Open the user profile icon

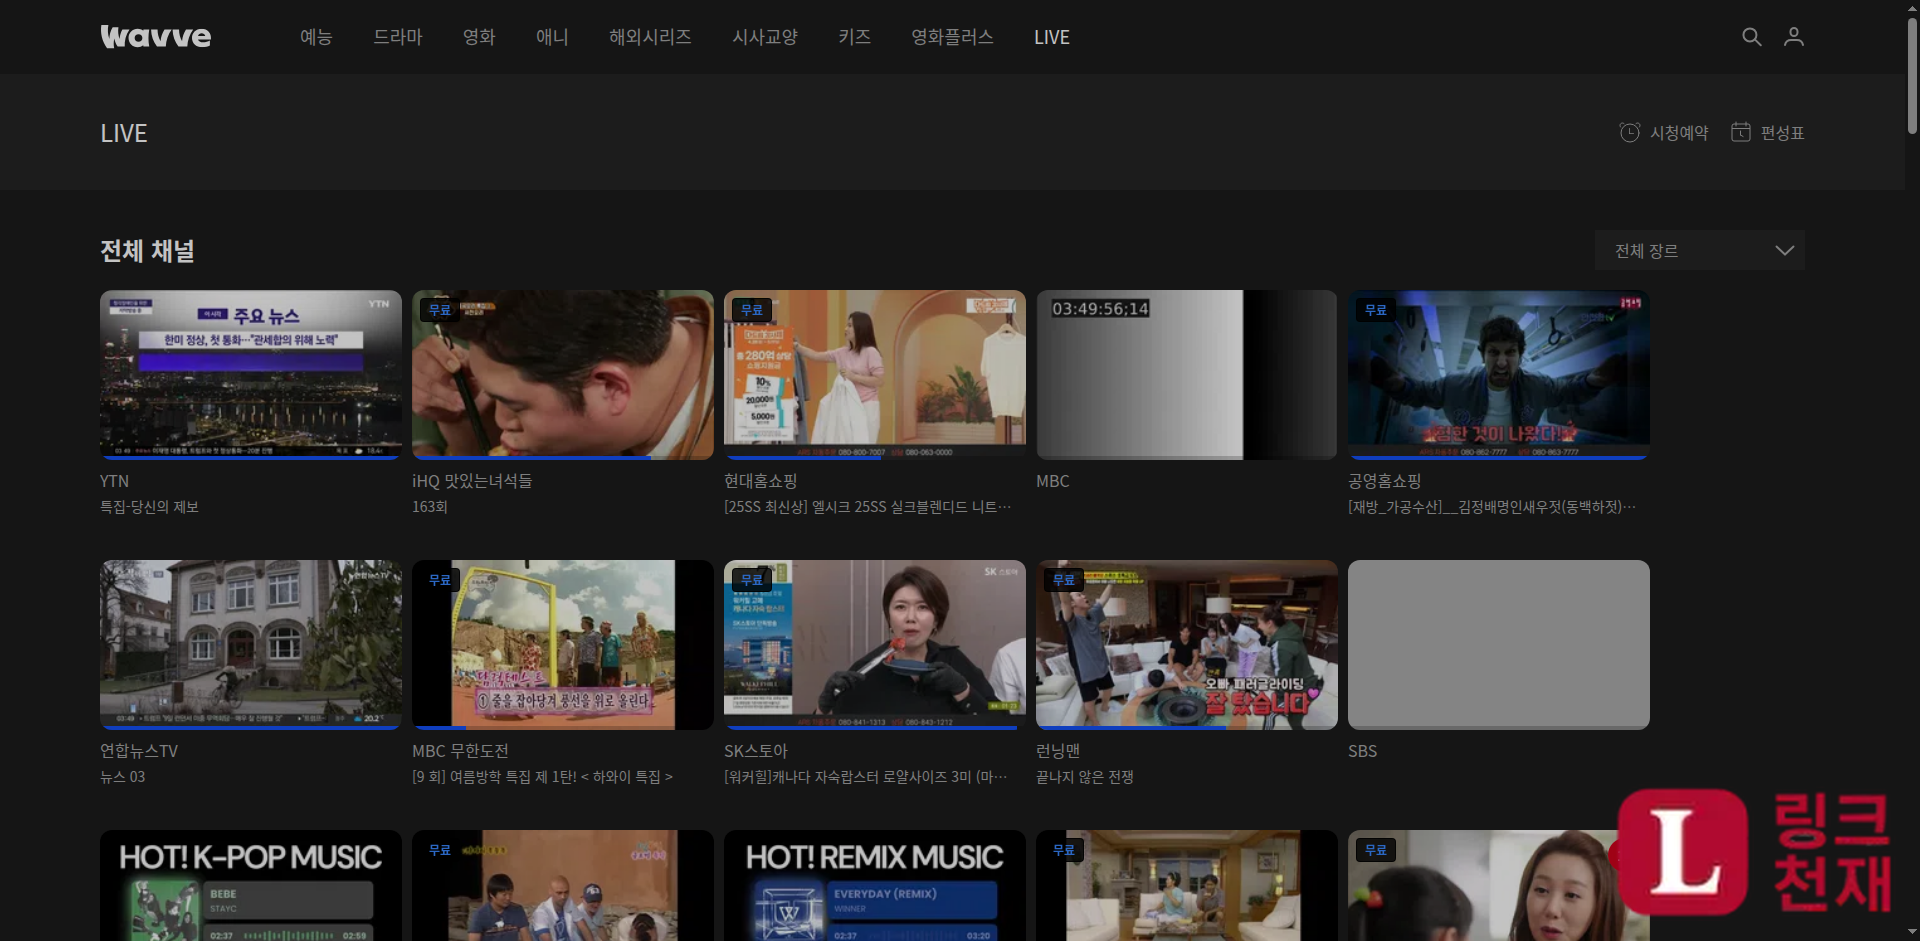pos(1794,37)
